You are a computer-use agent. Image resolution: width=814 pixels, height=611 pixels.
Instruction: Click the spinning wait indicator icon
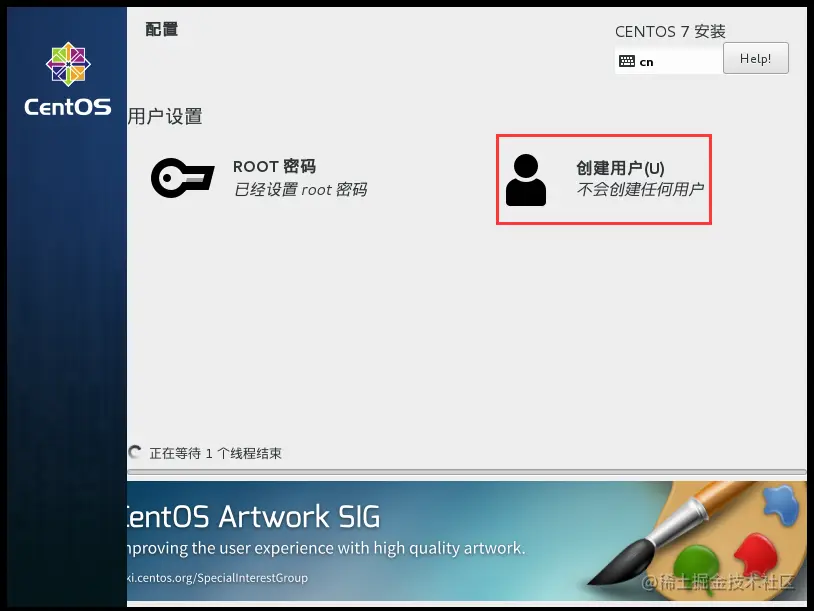[135, 452]
